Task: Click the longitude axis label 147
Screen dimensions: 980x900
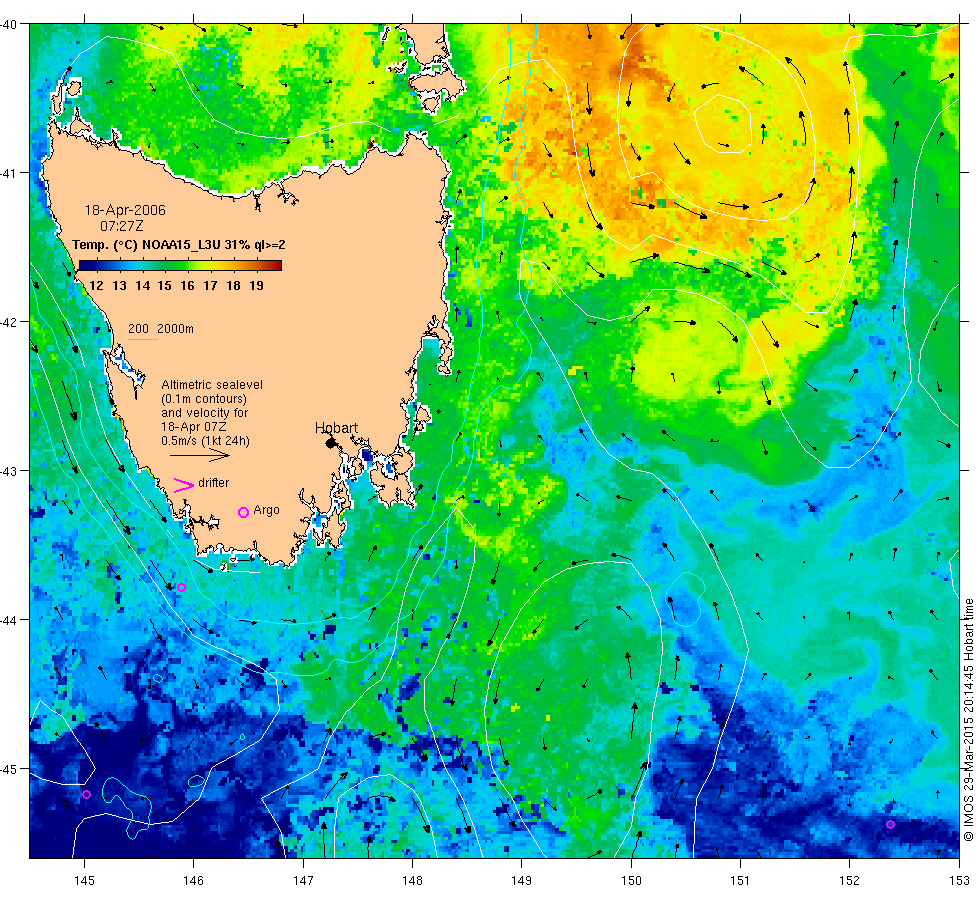Action: (303, 881)
